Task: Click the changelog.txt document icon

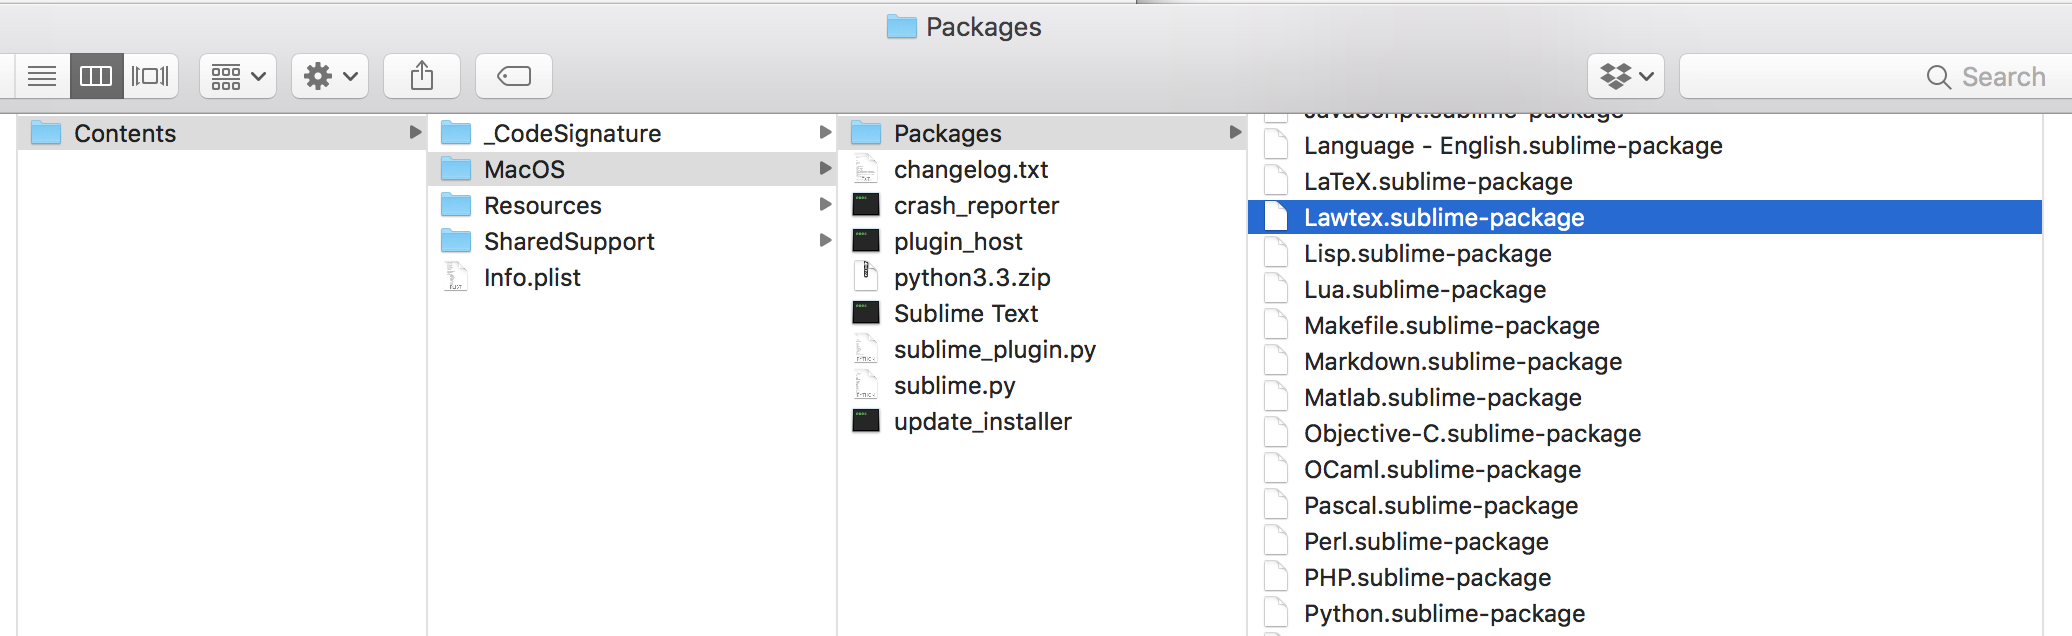Action: point(866,169)
